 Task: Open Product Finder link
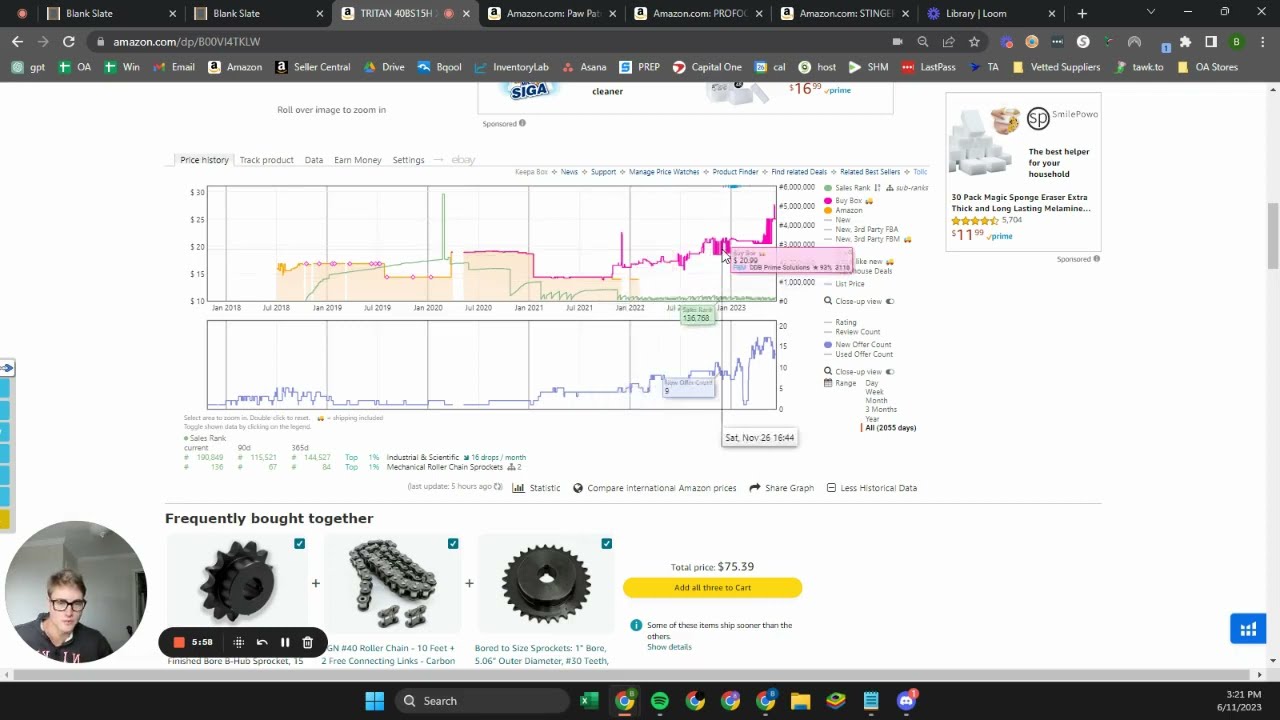(x=735, y=172)
